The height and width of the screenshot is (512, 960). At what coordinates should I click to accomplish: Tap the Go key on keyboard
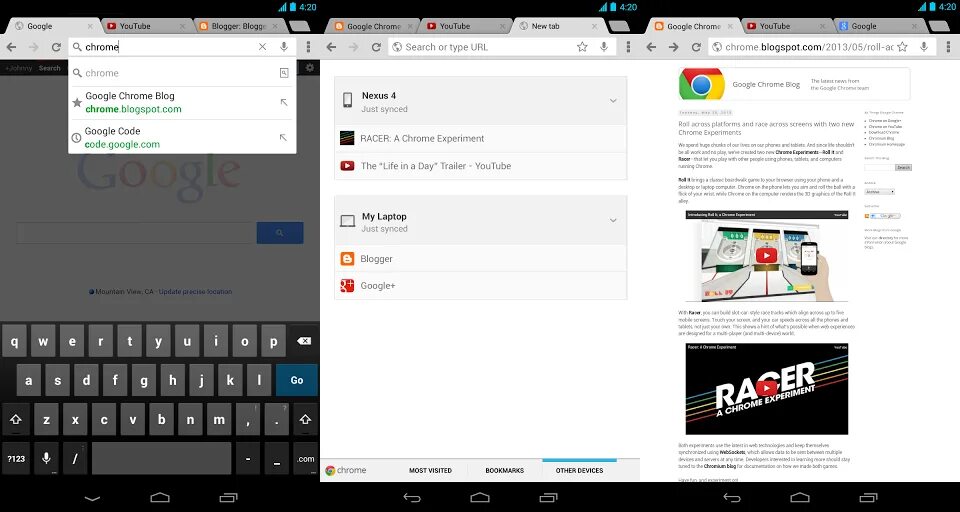point(297,380)
